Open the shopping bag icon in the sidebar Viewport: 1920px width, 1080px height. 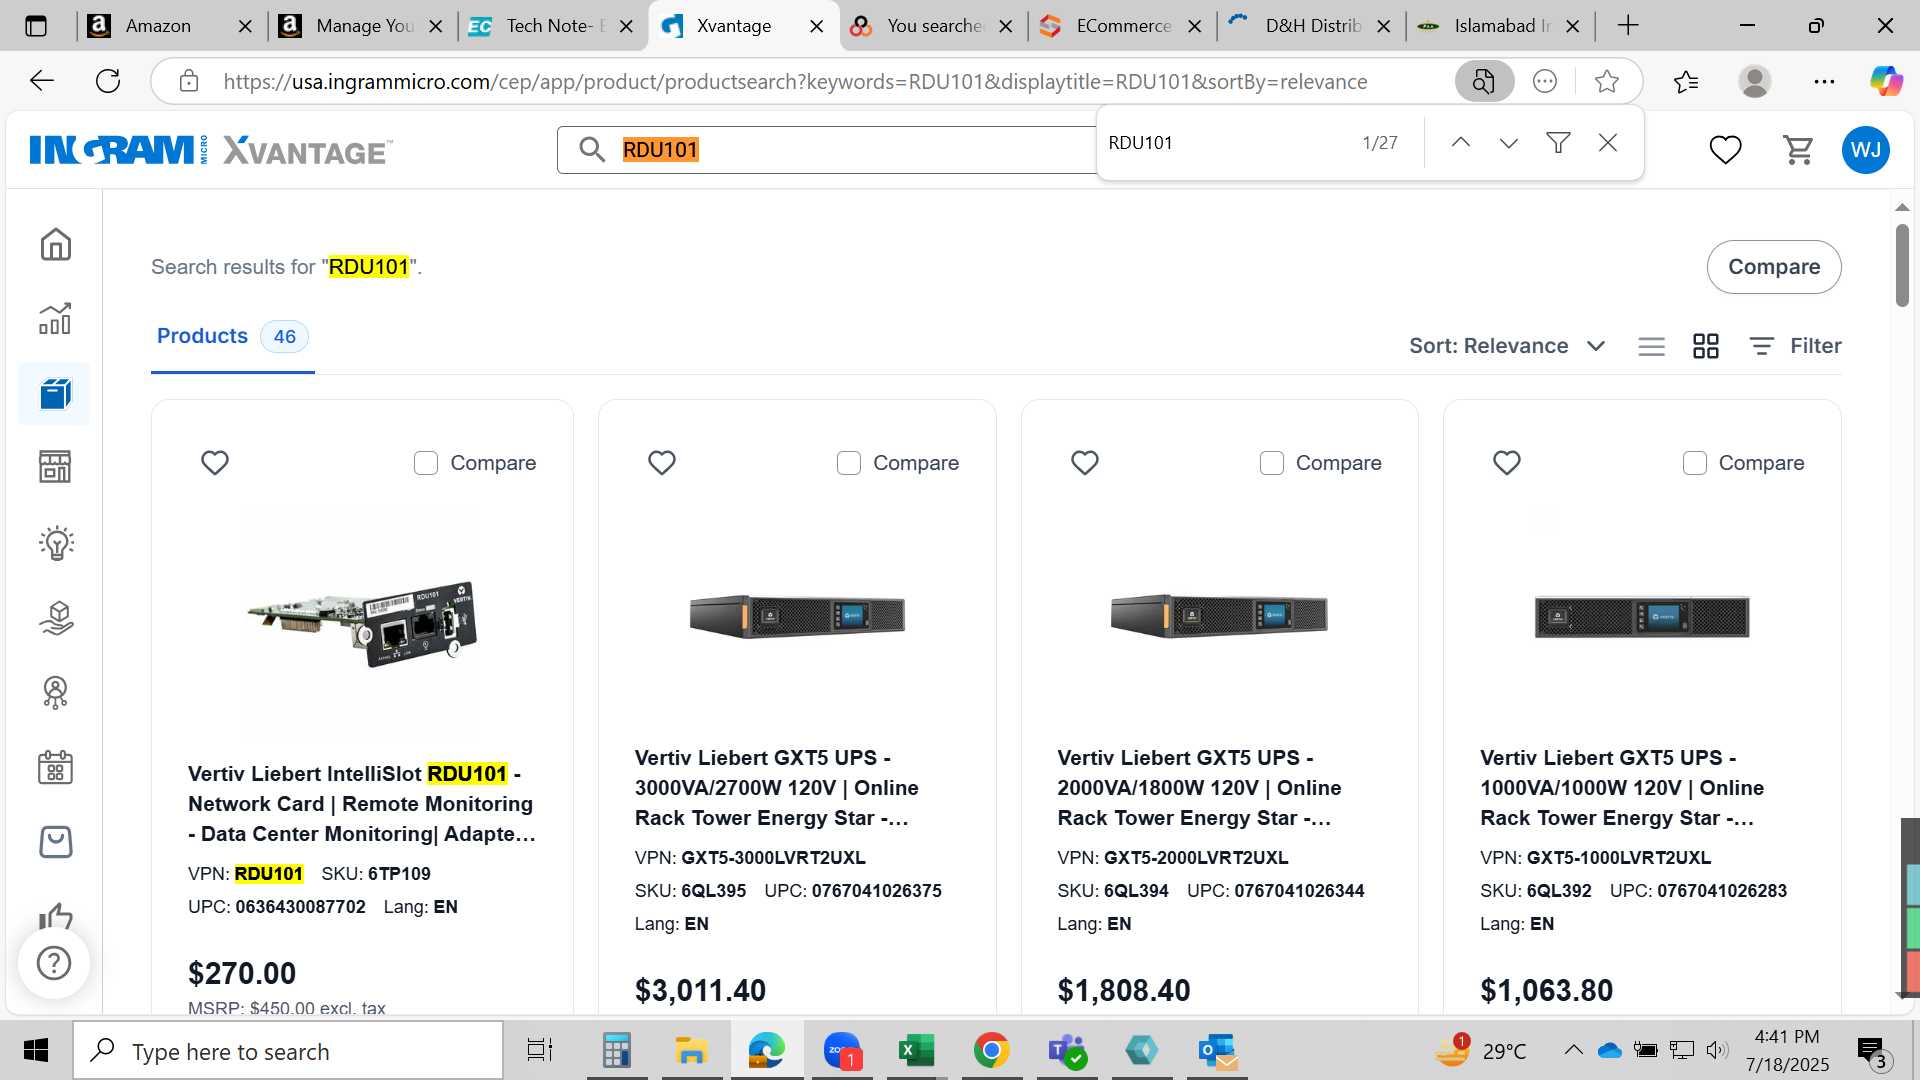tap(55, 842)
